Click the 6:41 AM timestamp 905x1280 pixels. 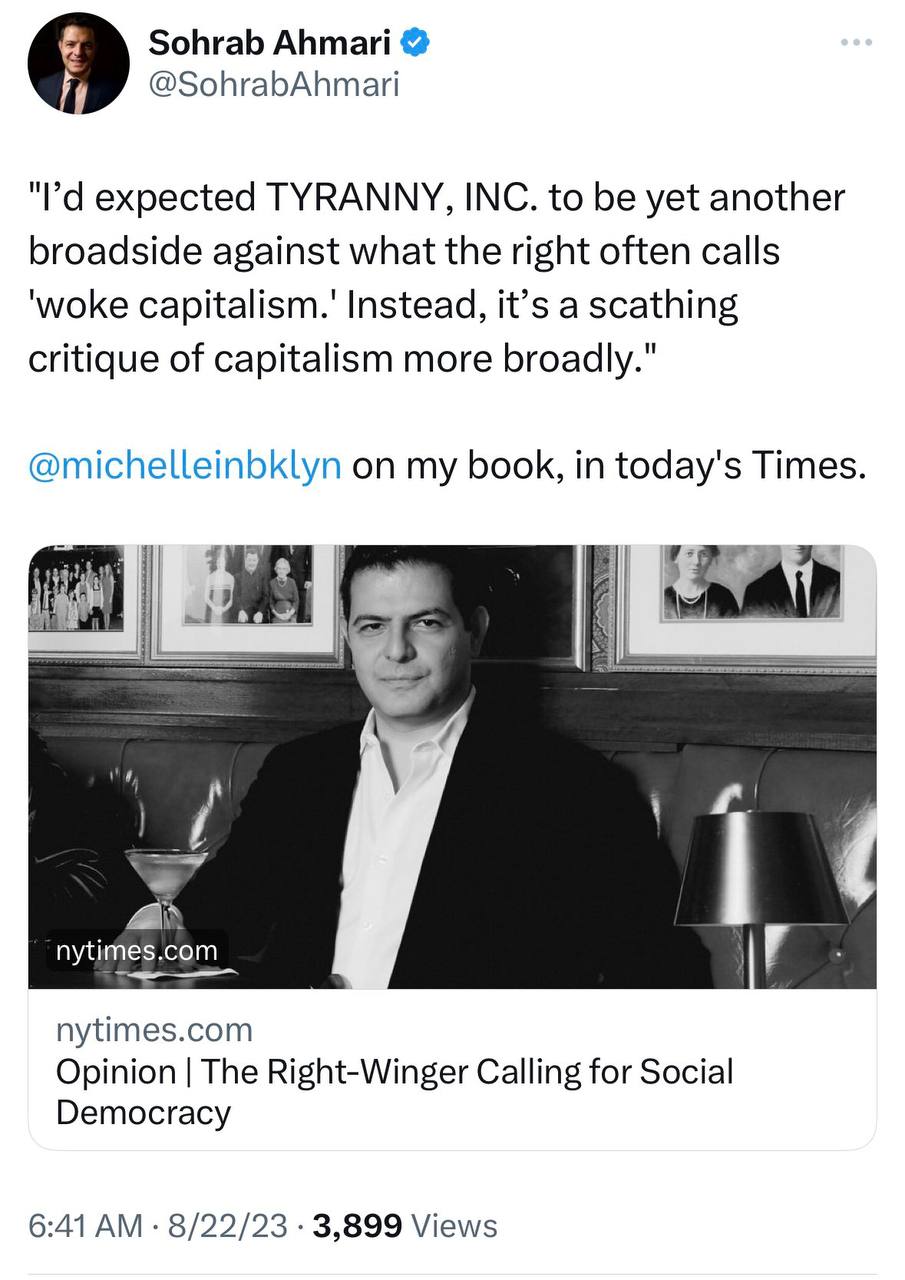pyautogui.click(x=86, y=1225)
